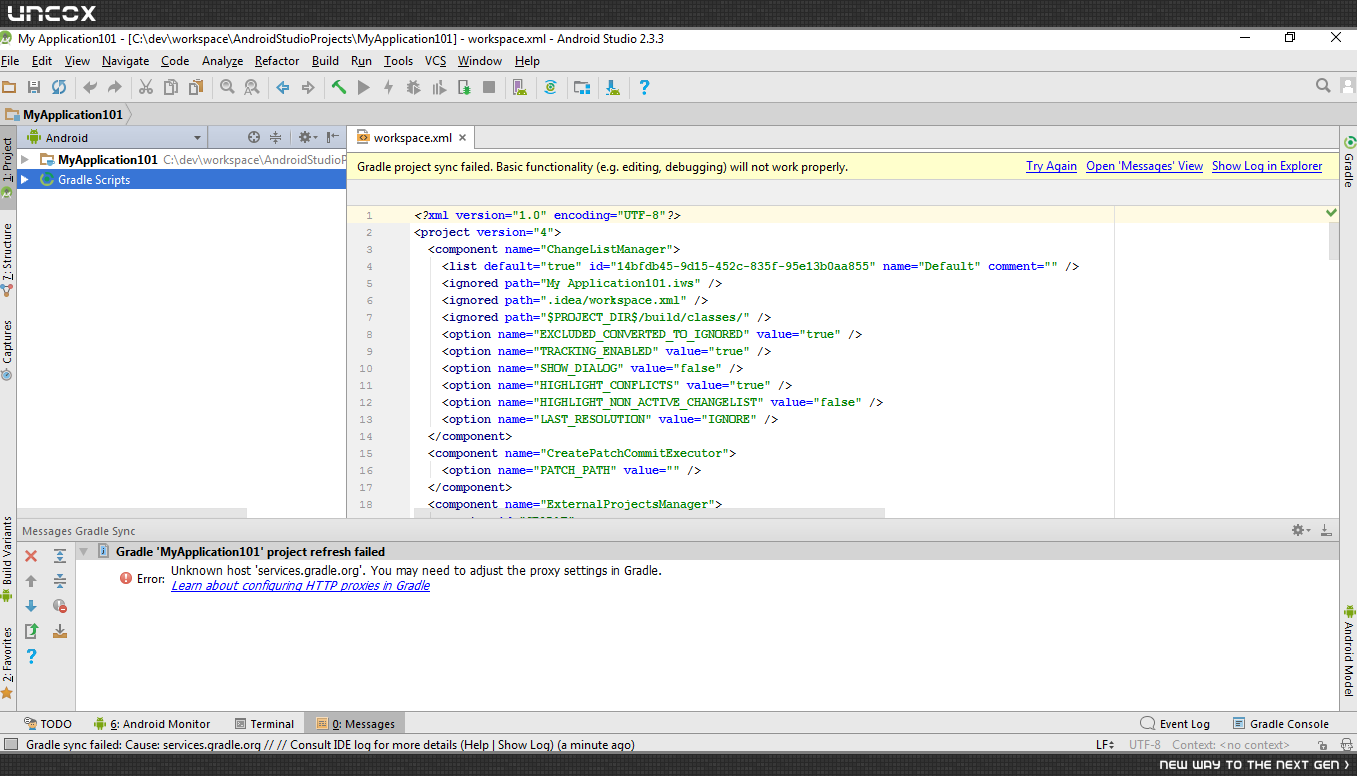Screen dimensions: 1357x776
Task: Open the Android project view dropdown
Action: pyautogui.click(x=113, y=138)
